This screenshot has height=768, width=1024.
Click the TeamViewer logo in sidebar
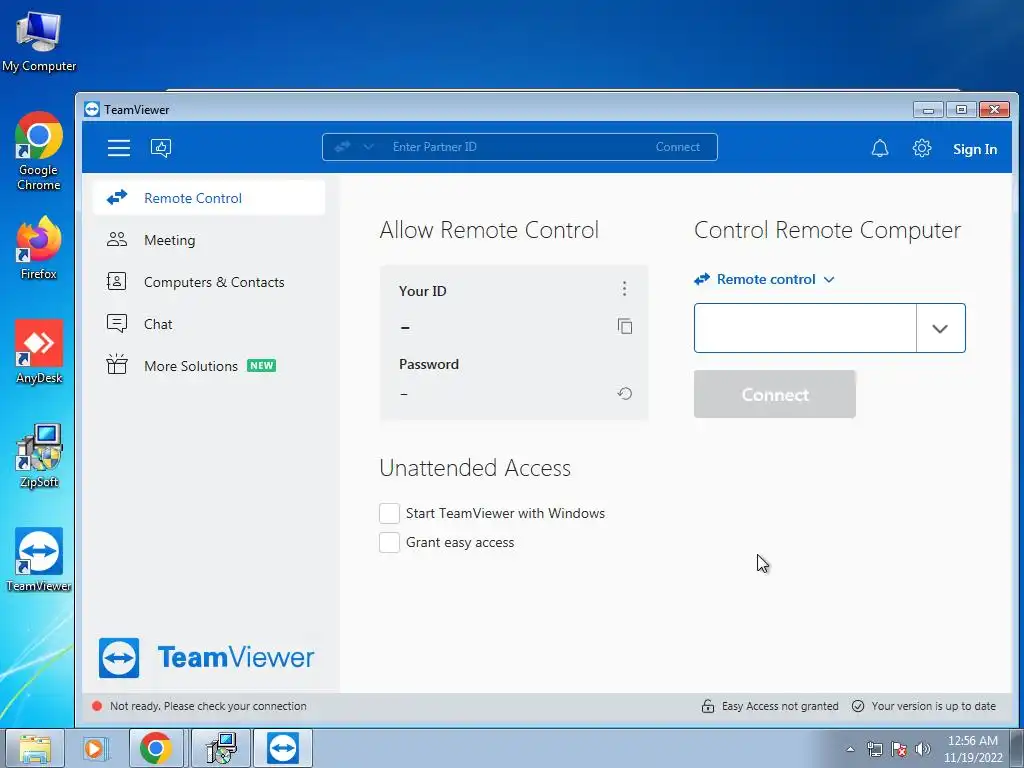point(206,658)
